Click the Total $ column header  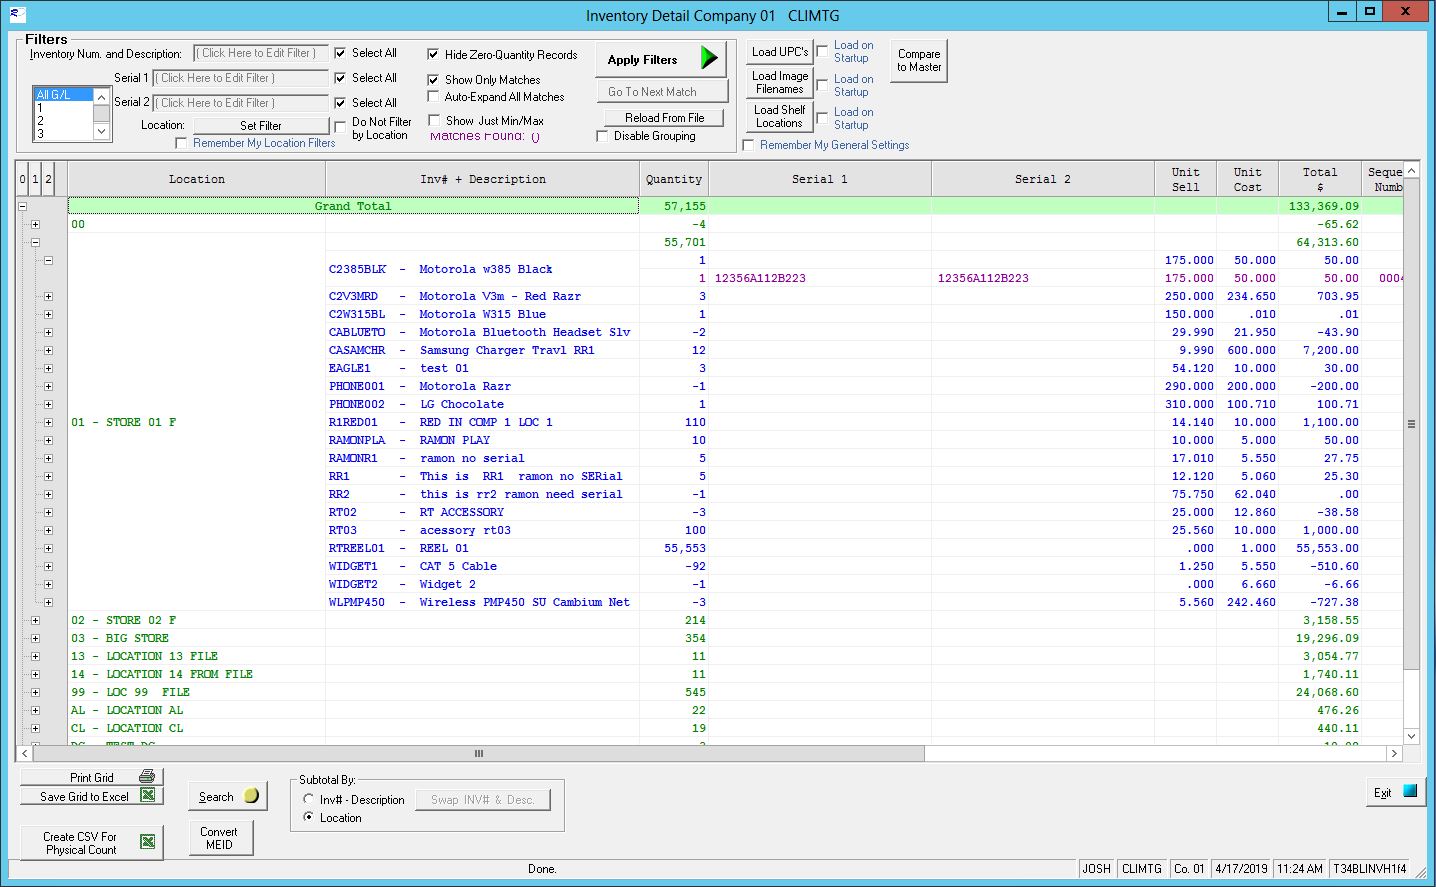click(1320, 179)
